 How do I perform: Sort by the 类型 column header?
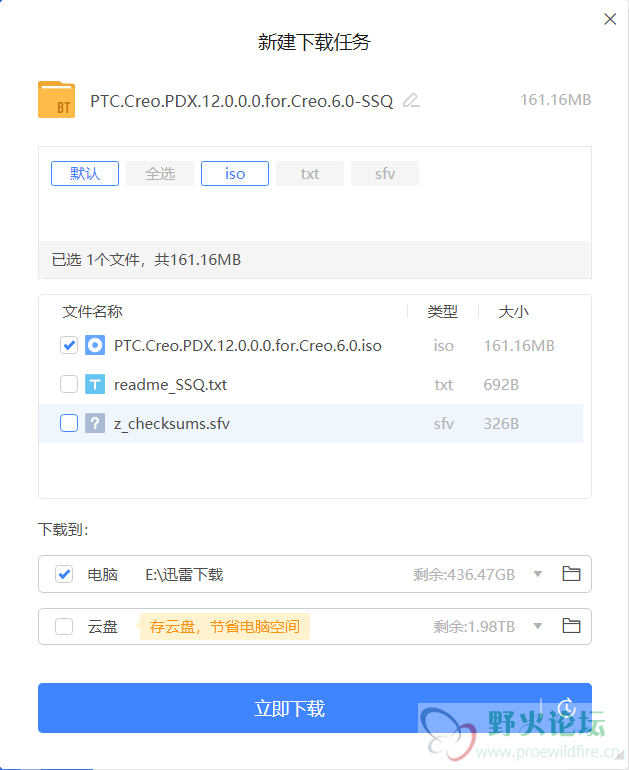tap(442, 311)
